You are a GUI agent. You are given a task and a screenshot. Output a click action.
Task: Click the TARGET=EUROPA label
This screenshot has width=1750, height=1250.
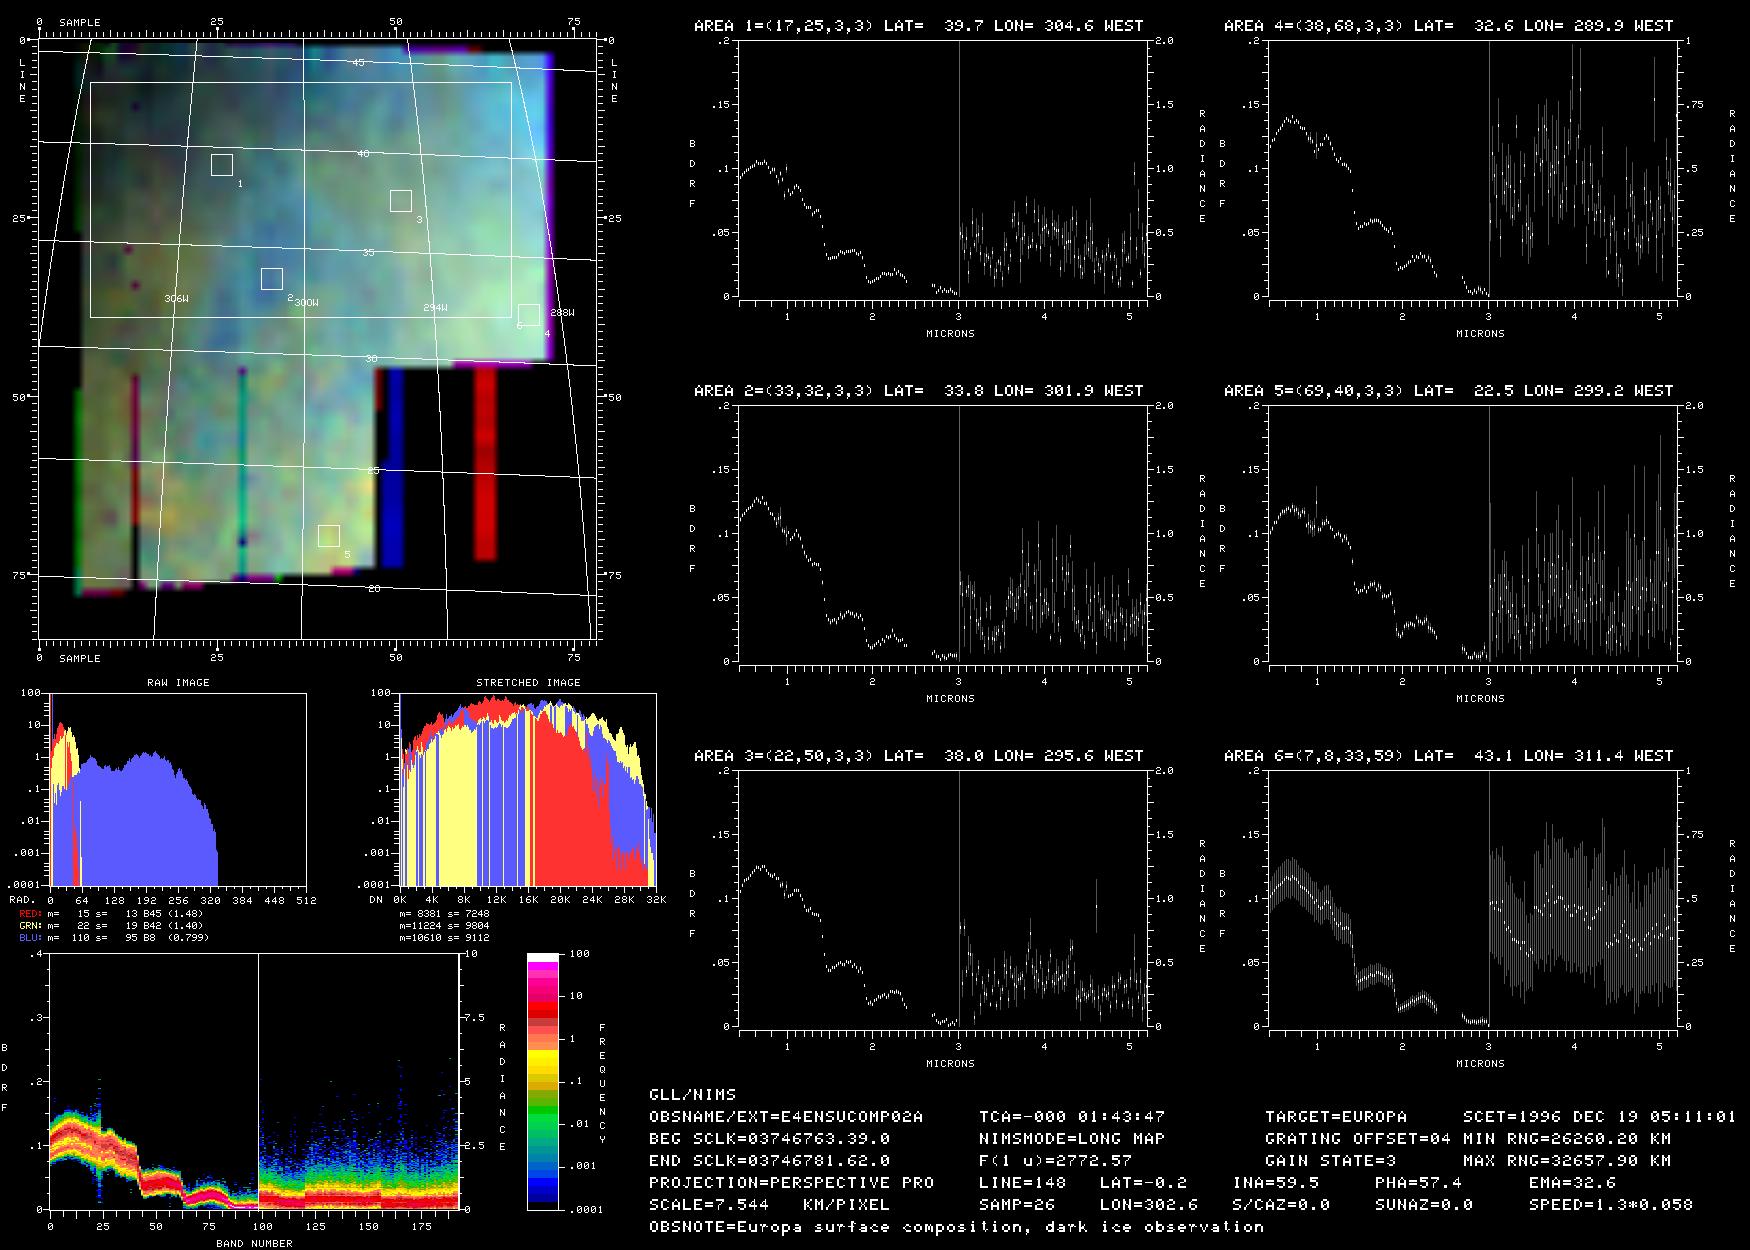point(1335,1116)
